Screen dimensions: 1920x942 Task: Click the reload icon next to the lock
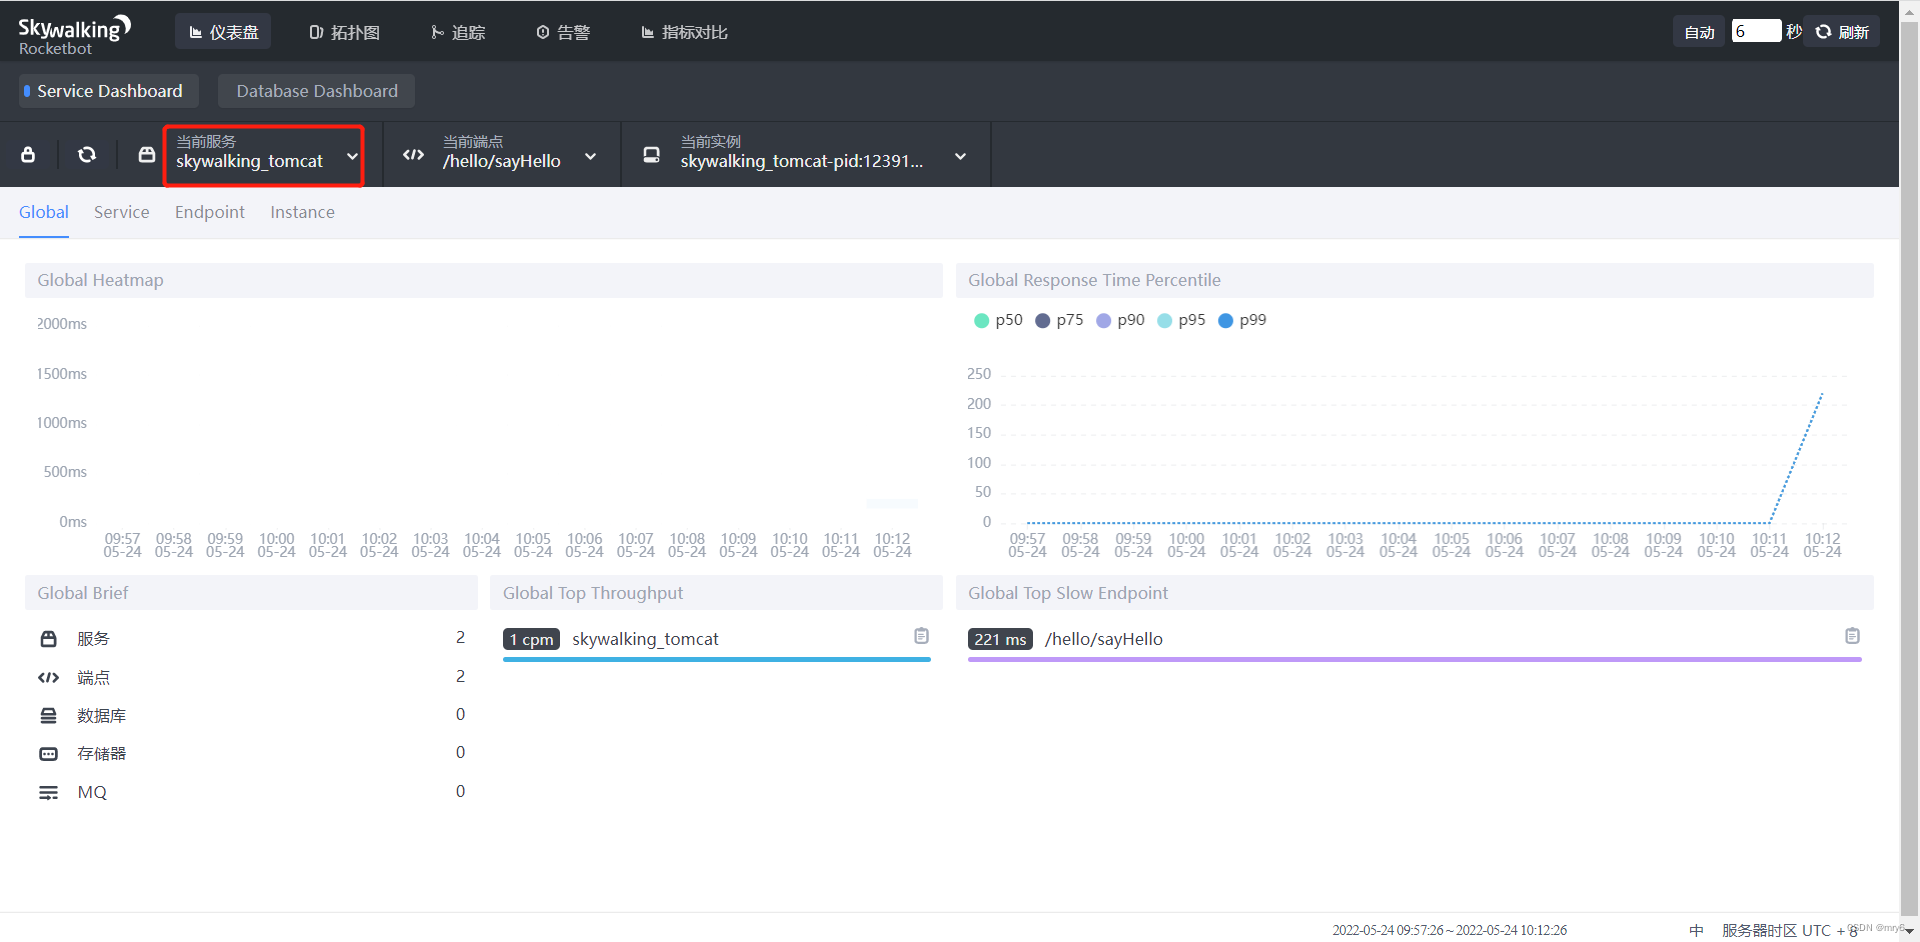87,155
